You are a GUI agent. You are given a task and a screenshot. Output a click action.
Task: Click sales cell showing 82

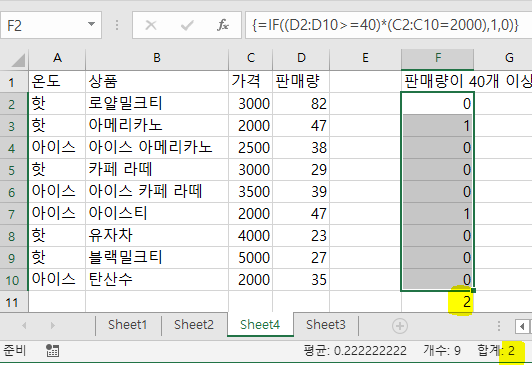[301, 103]
